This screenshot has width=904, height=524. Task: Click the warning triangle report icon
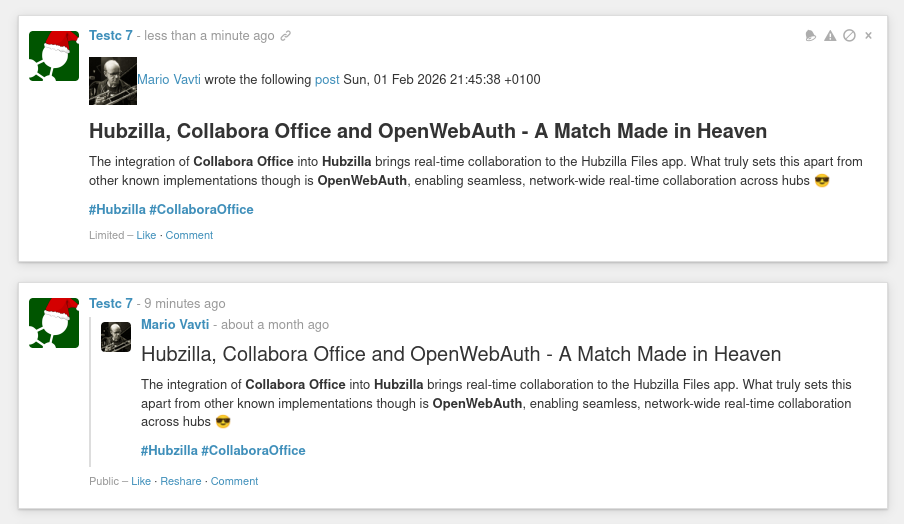830,36
